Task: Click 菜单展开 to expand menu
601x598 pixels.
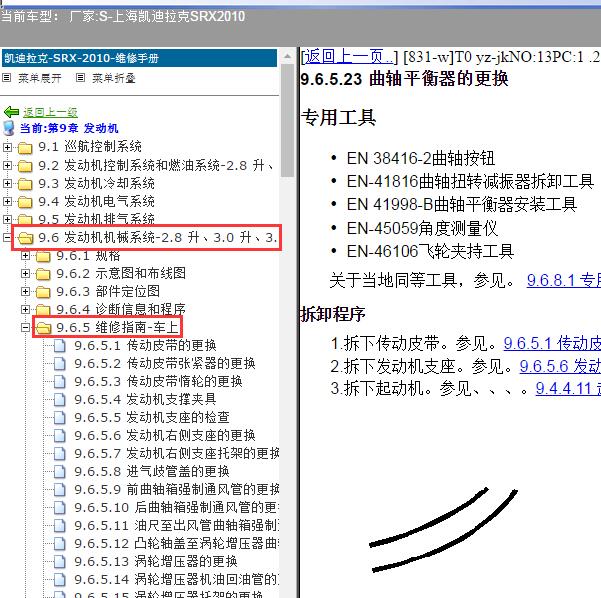Action: (x=40, y=78)
